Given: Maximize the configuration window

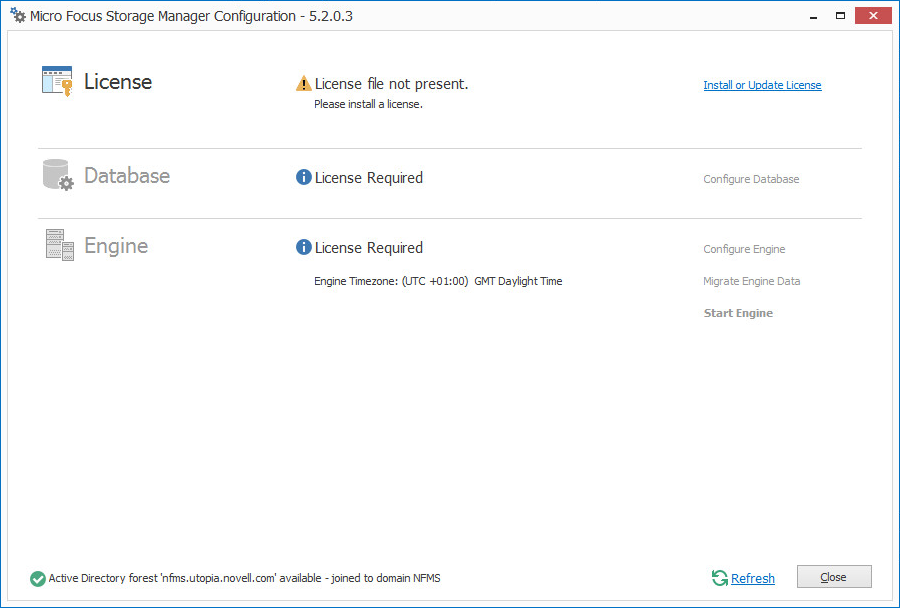Looking at the screenshot, I should coord(841,15).
